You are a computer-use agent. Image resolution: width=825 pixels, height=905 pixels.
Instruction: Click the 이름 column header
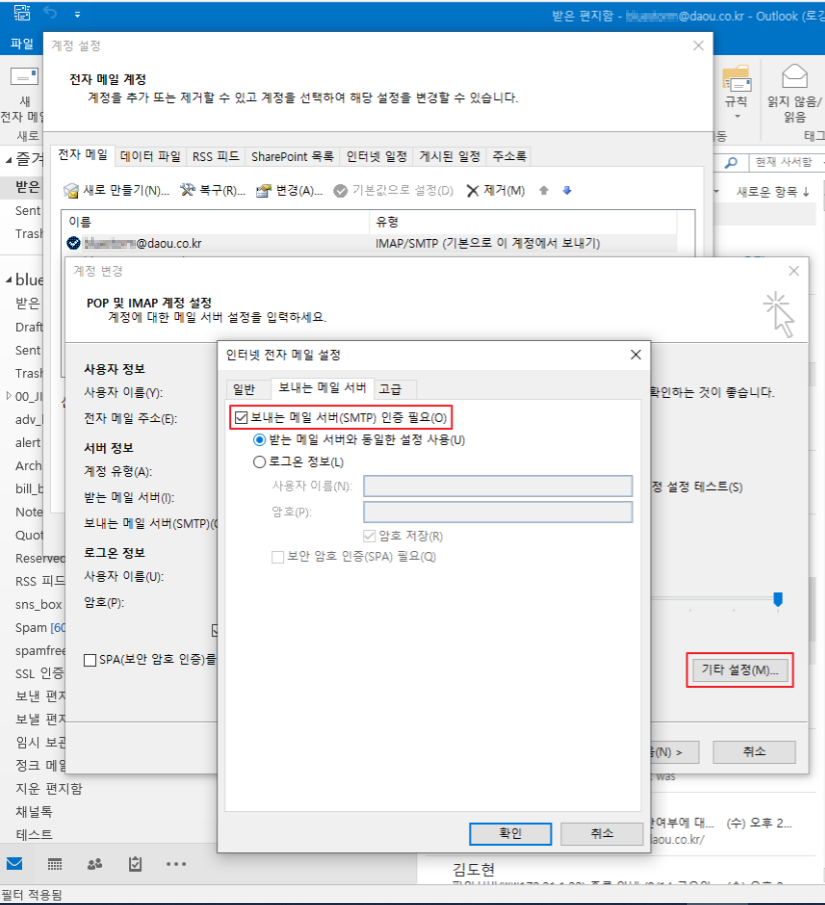point(215,222)
